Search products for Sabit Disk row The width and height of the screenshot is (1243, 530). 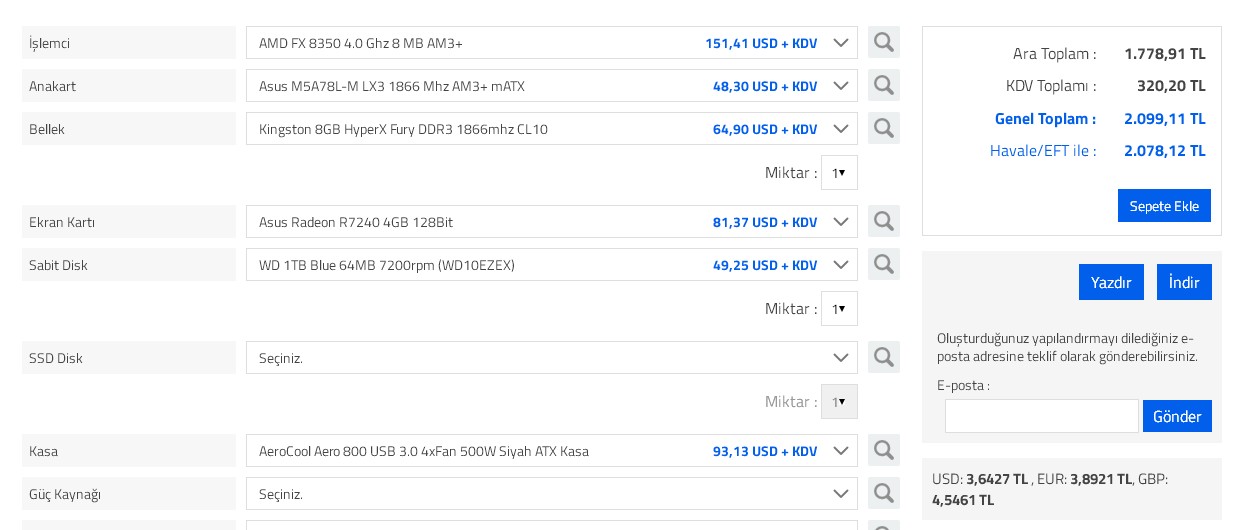click(883, 264)
